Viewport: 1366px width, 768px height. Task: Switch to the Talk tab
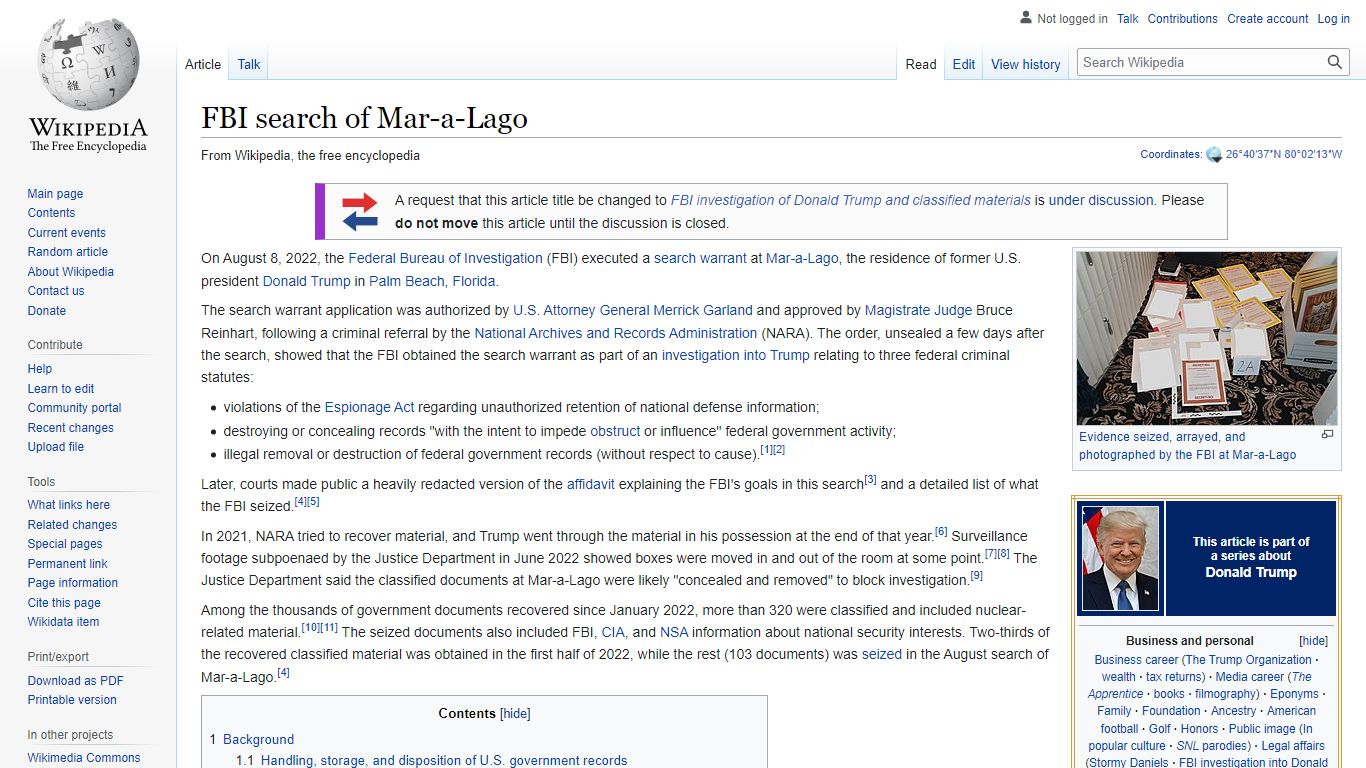[x=249, y=64]
